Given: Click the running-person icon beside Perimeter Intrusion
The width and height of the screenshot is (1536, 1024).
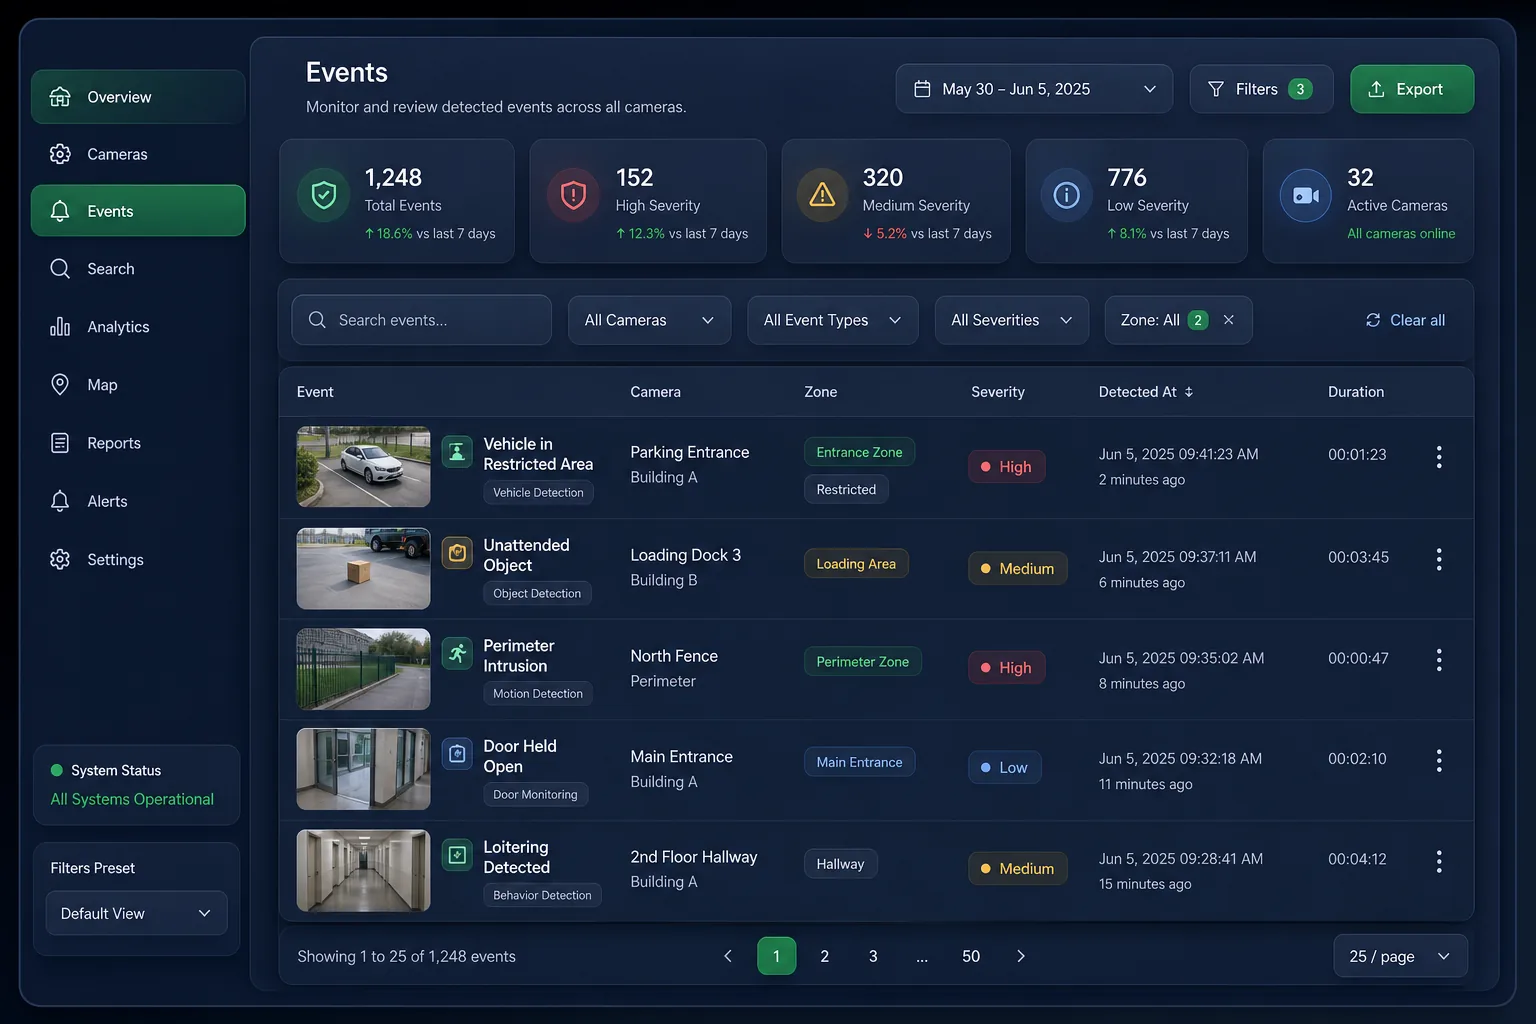Looking at the screenshot, I should click(457, 654).
